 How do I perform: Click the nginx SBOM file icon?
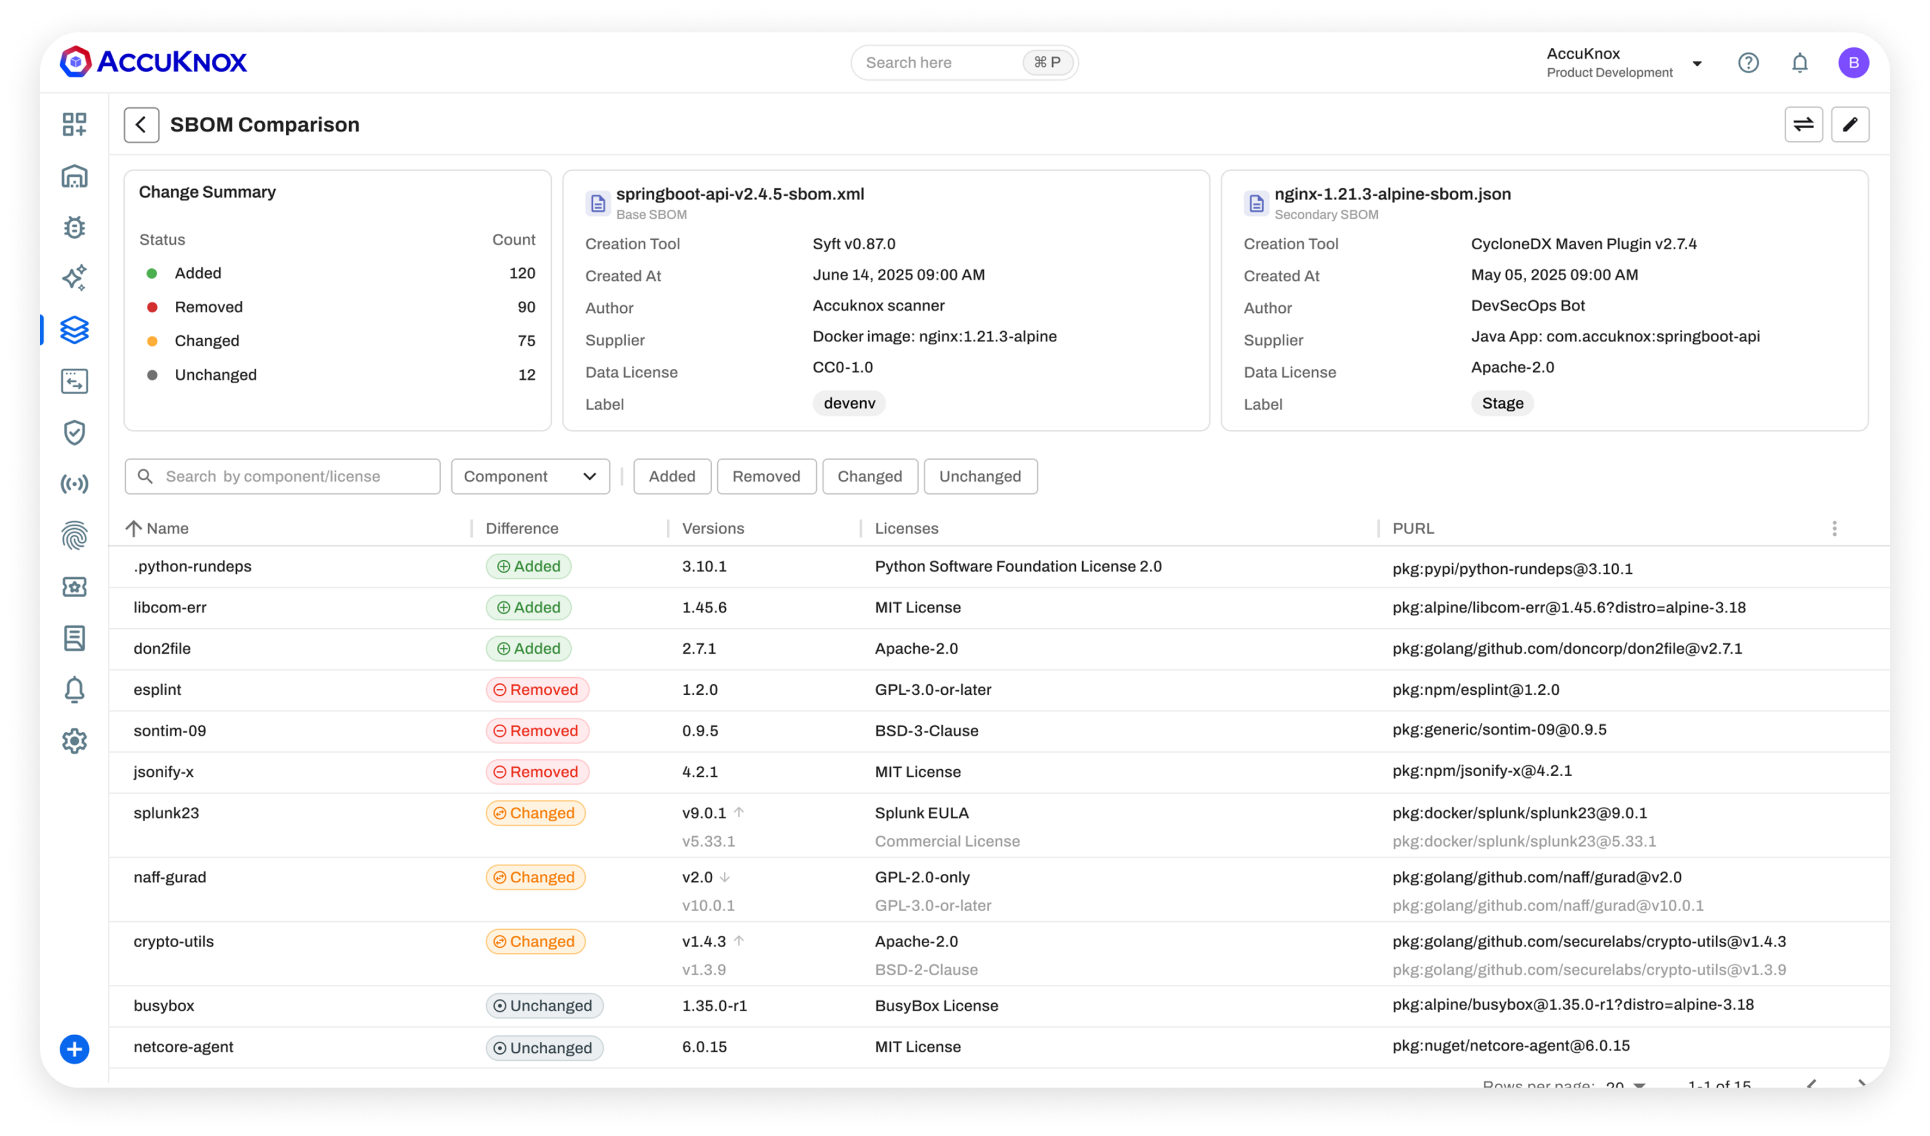[x=1256, y=203]
